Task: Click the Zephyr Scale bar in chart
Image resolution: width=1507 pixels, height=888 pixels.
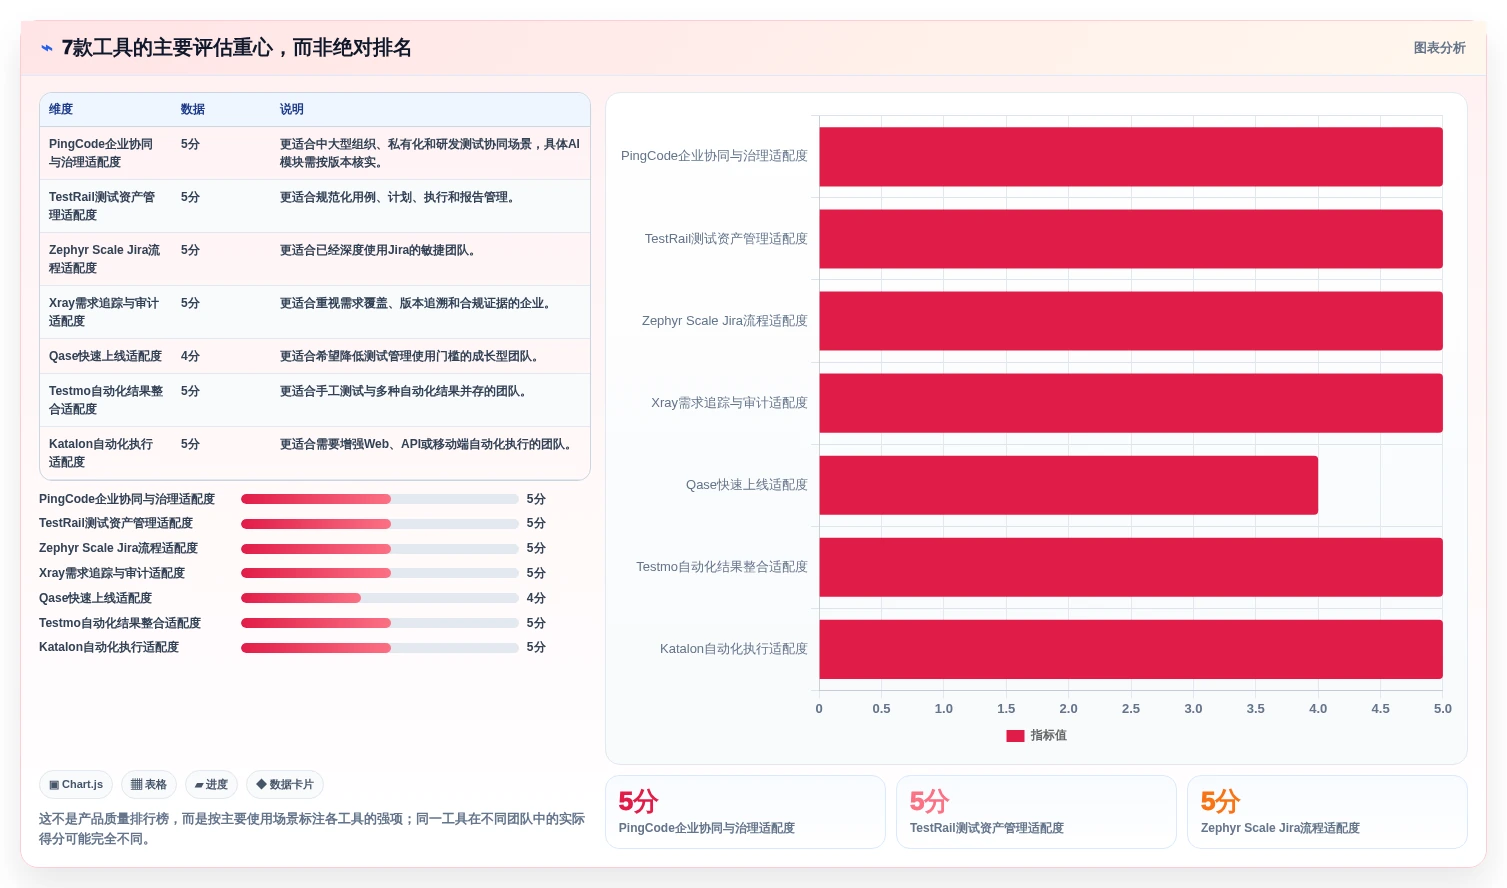Action: (x=1131, y=321)
